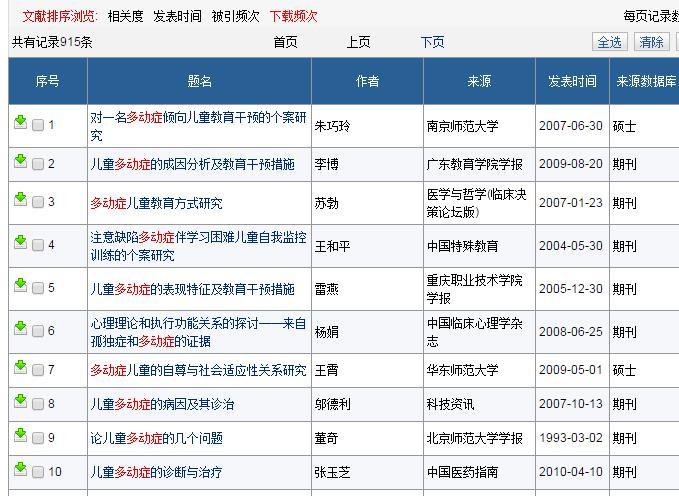Open article 对一名多动症倾向儿童教育干预的个案研究
Viewport: 679px width, 496px height.
pos(198,126)
